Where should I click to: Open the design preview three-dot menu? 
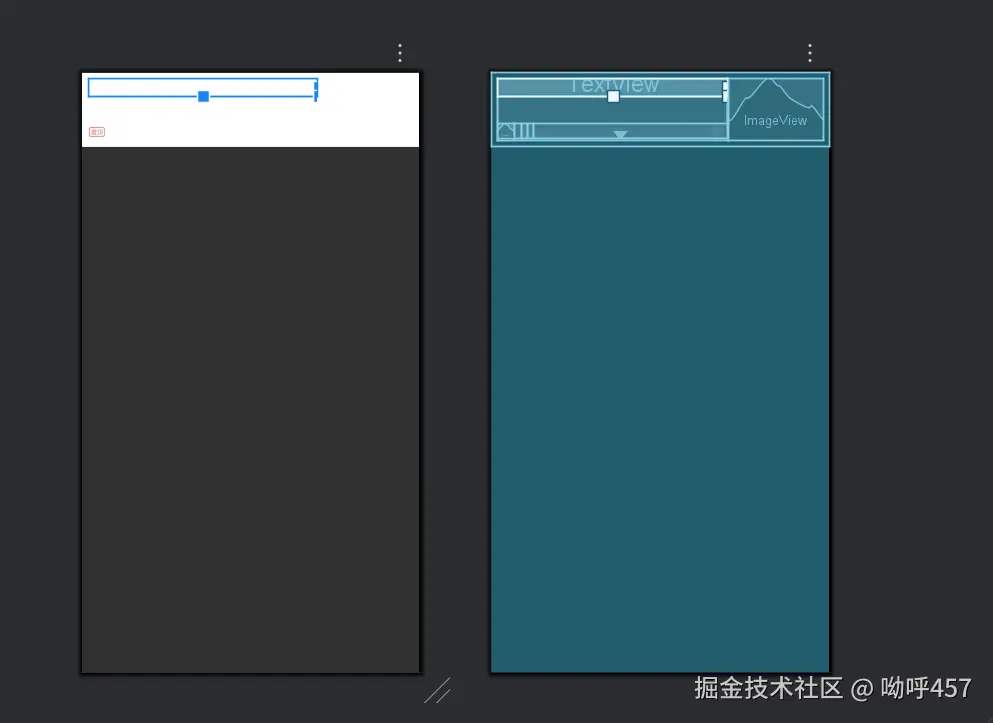400,53
